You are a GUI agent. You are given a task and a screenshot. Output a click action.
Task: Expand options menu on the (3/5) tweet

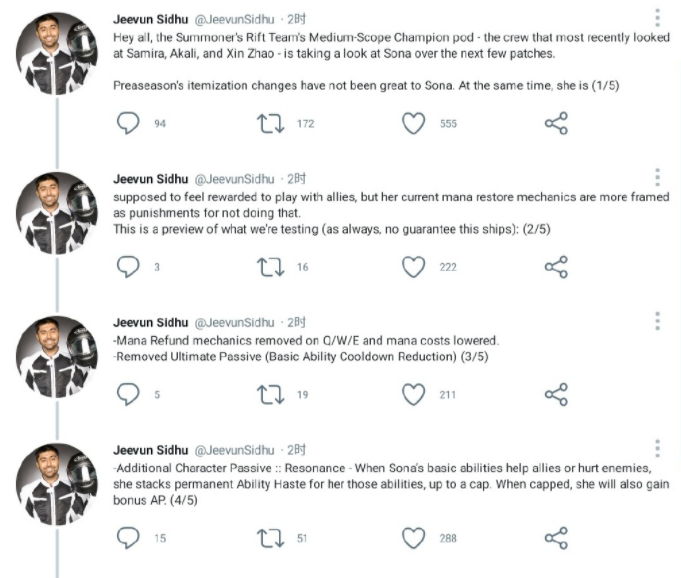[x=657, y=321]
